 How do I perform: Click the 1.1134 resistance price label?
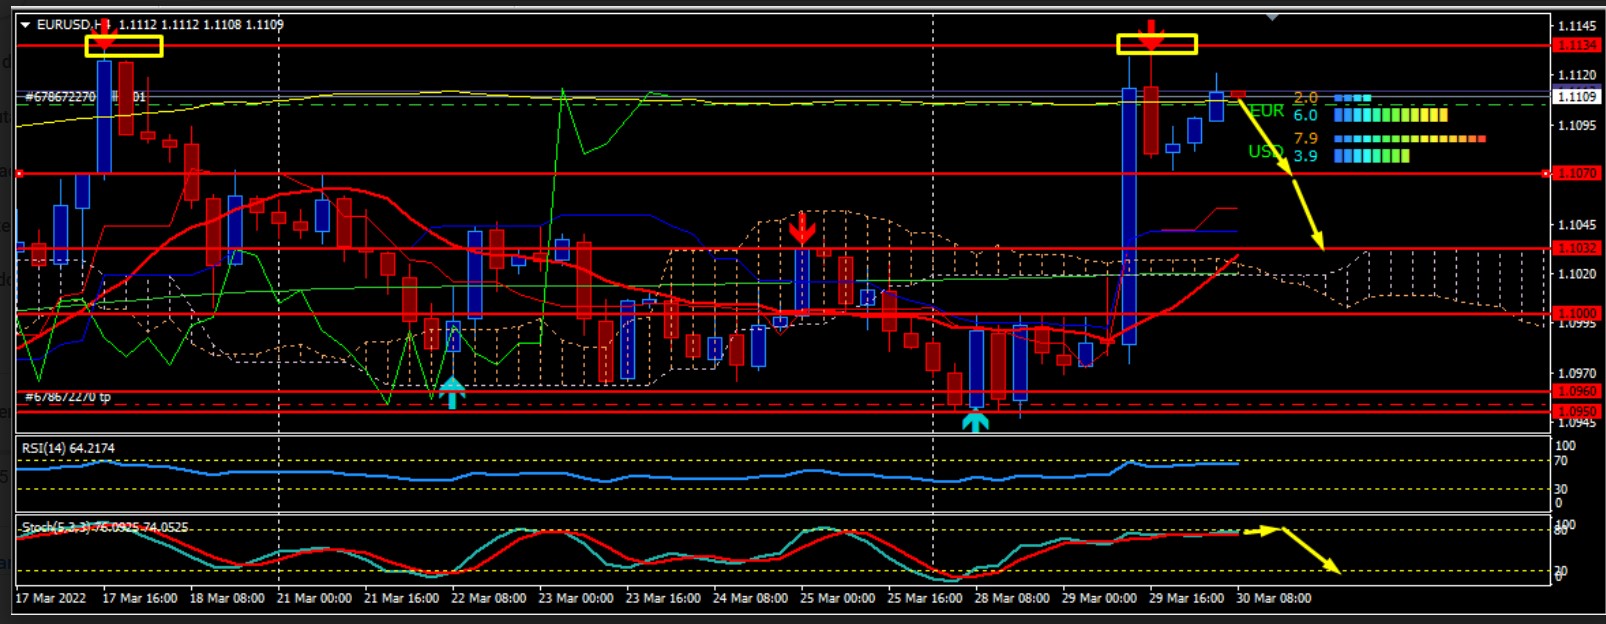pos(1577,45)
